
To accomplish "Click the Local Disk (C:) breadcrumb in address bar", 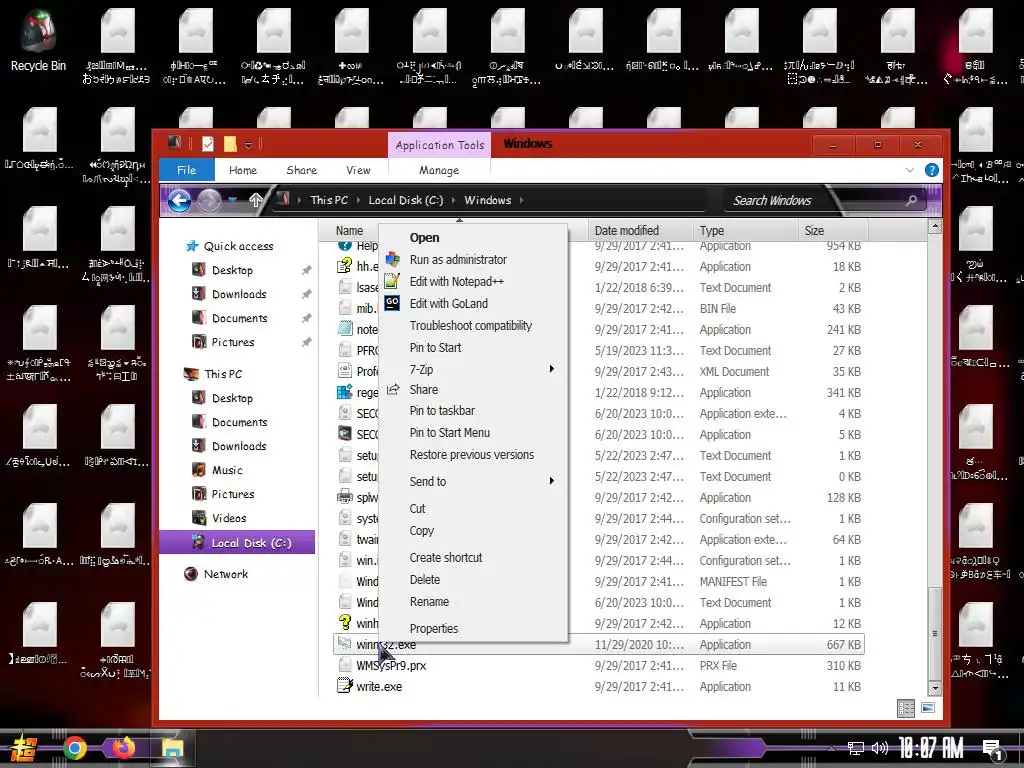I will point(406,200).
